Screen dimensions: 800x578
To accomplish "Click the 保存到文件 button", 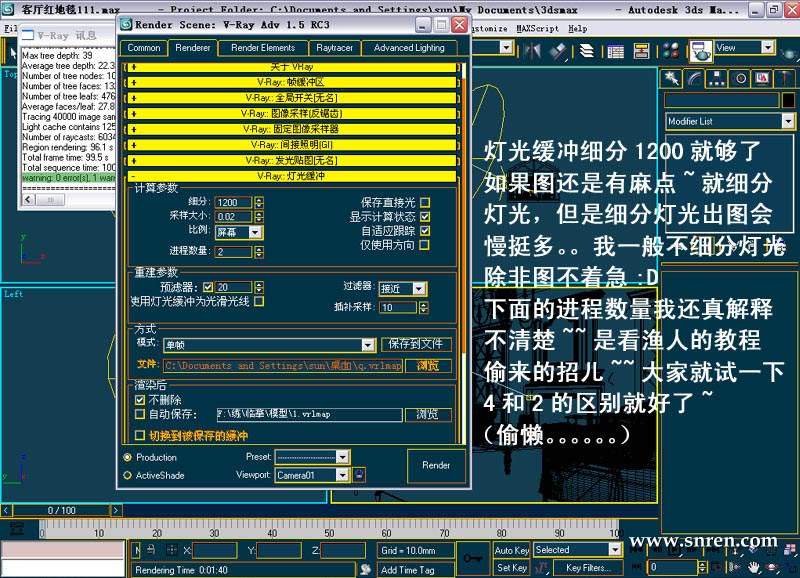I will tap(416, 344).
